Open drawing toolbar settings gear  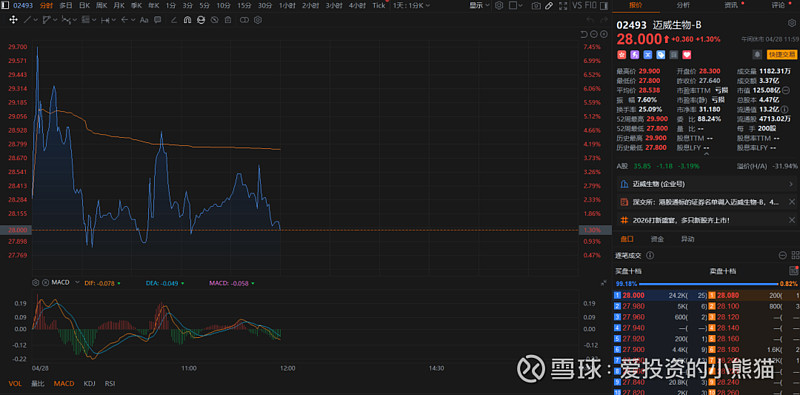coord(258,20)
